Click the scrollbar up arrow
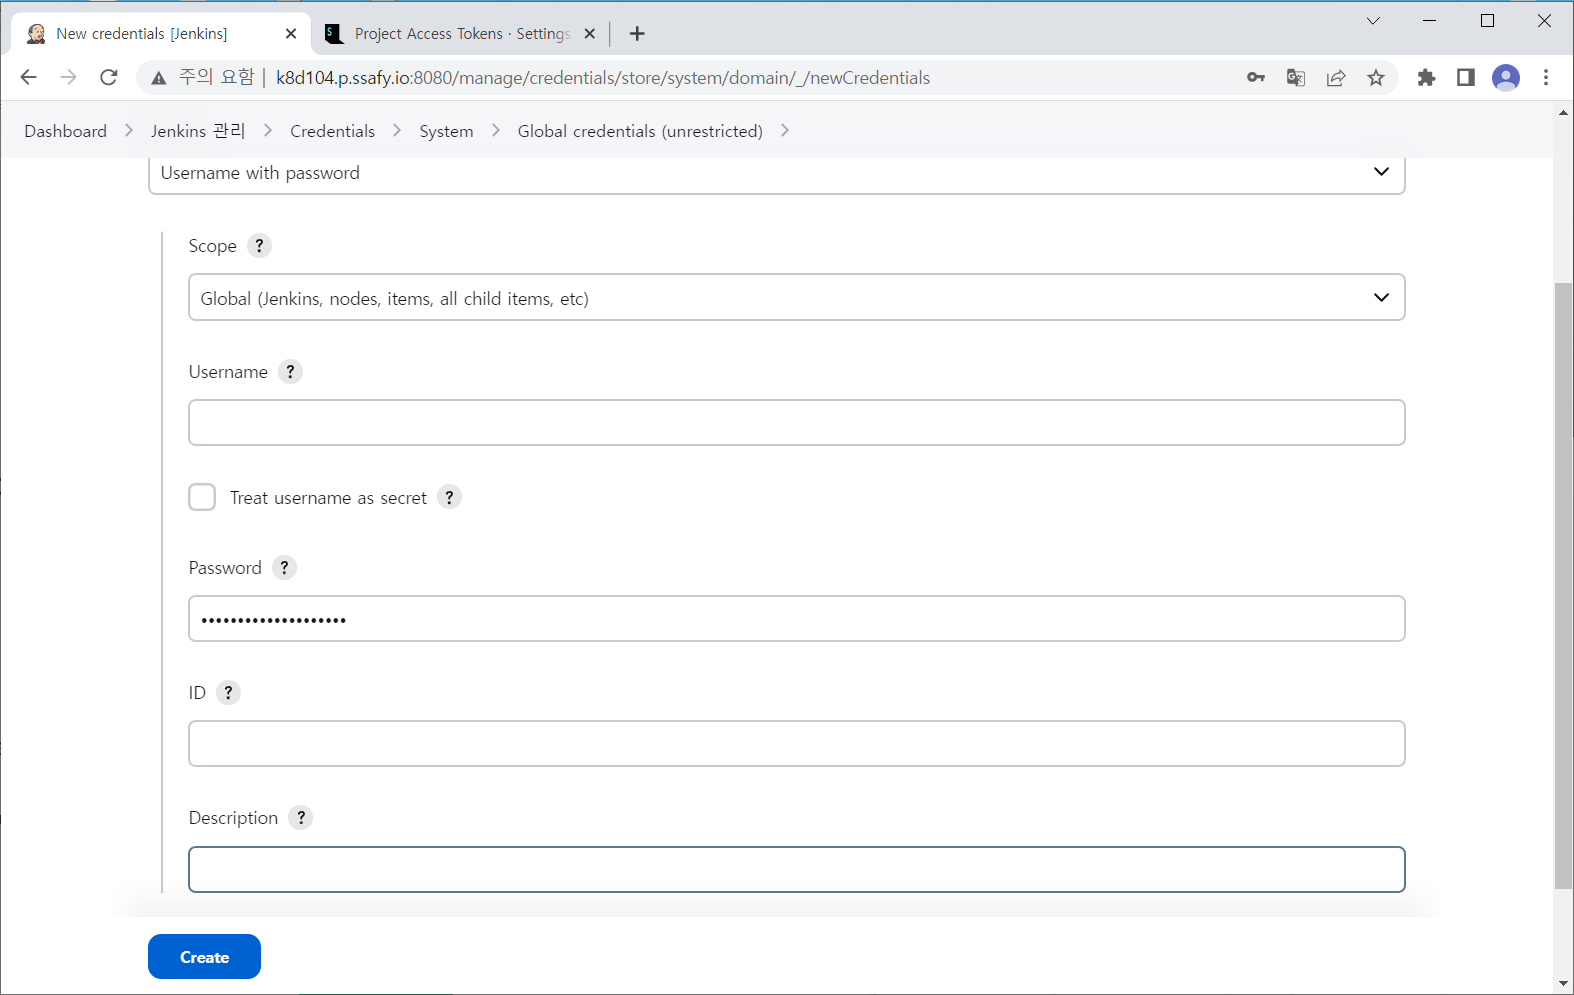Screen dimensions: 1574x995 1563,113
